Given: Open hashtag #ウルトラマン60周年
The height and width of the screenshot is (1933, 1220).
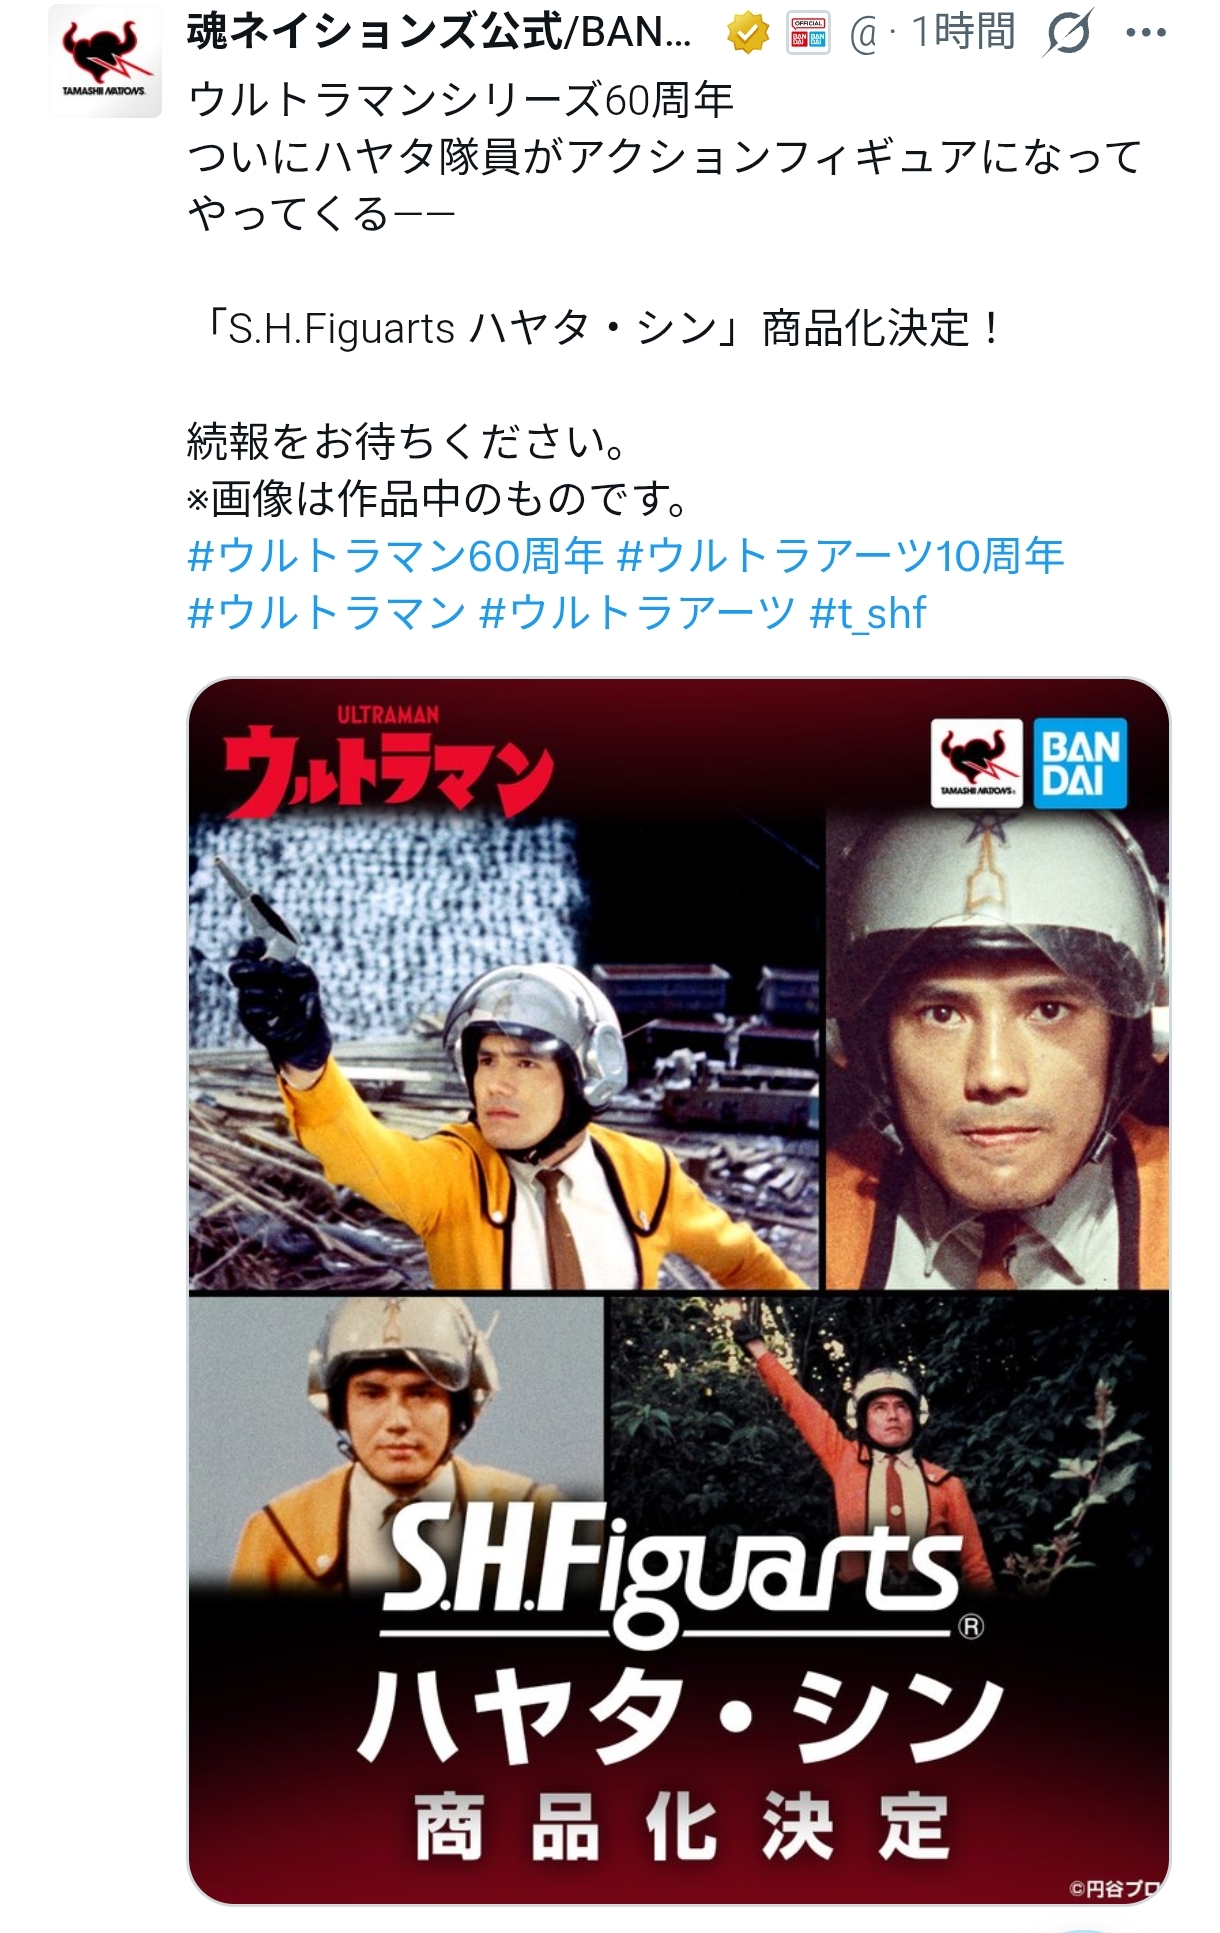Looking at the screenshot, I should (x=396, y=556).
